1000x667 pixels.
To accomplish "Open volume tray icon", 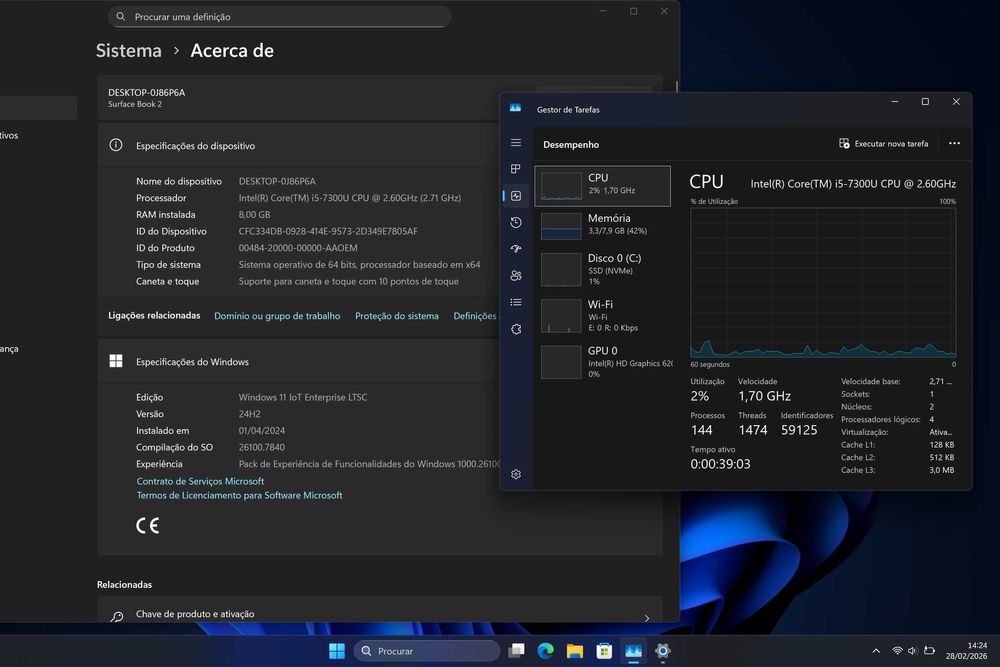I will click(x=913, y=651).
